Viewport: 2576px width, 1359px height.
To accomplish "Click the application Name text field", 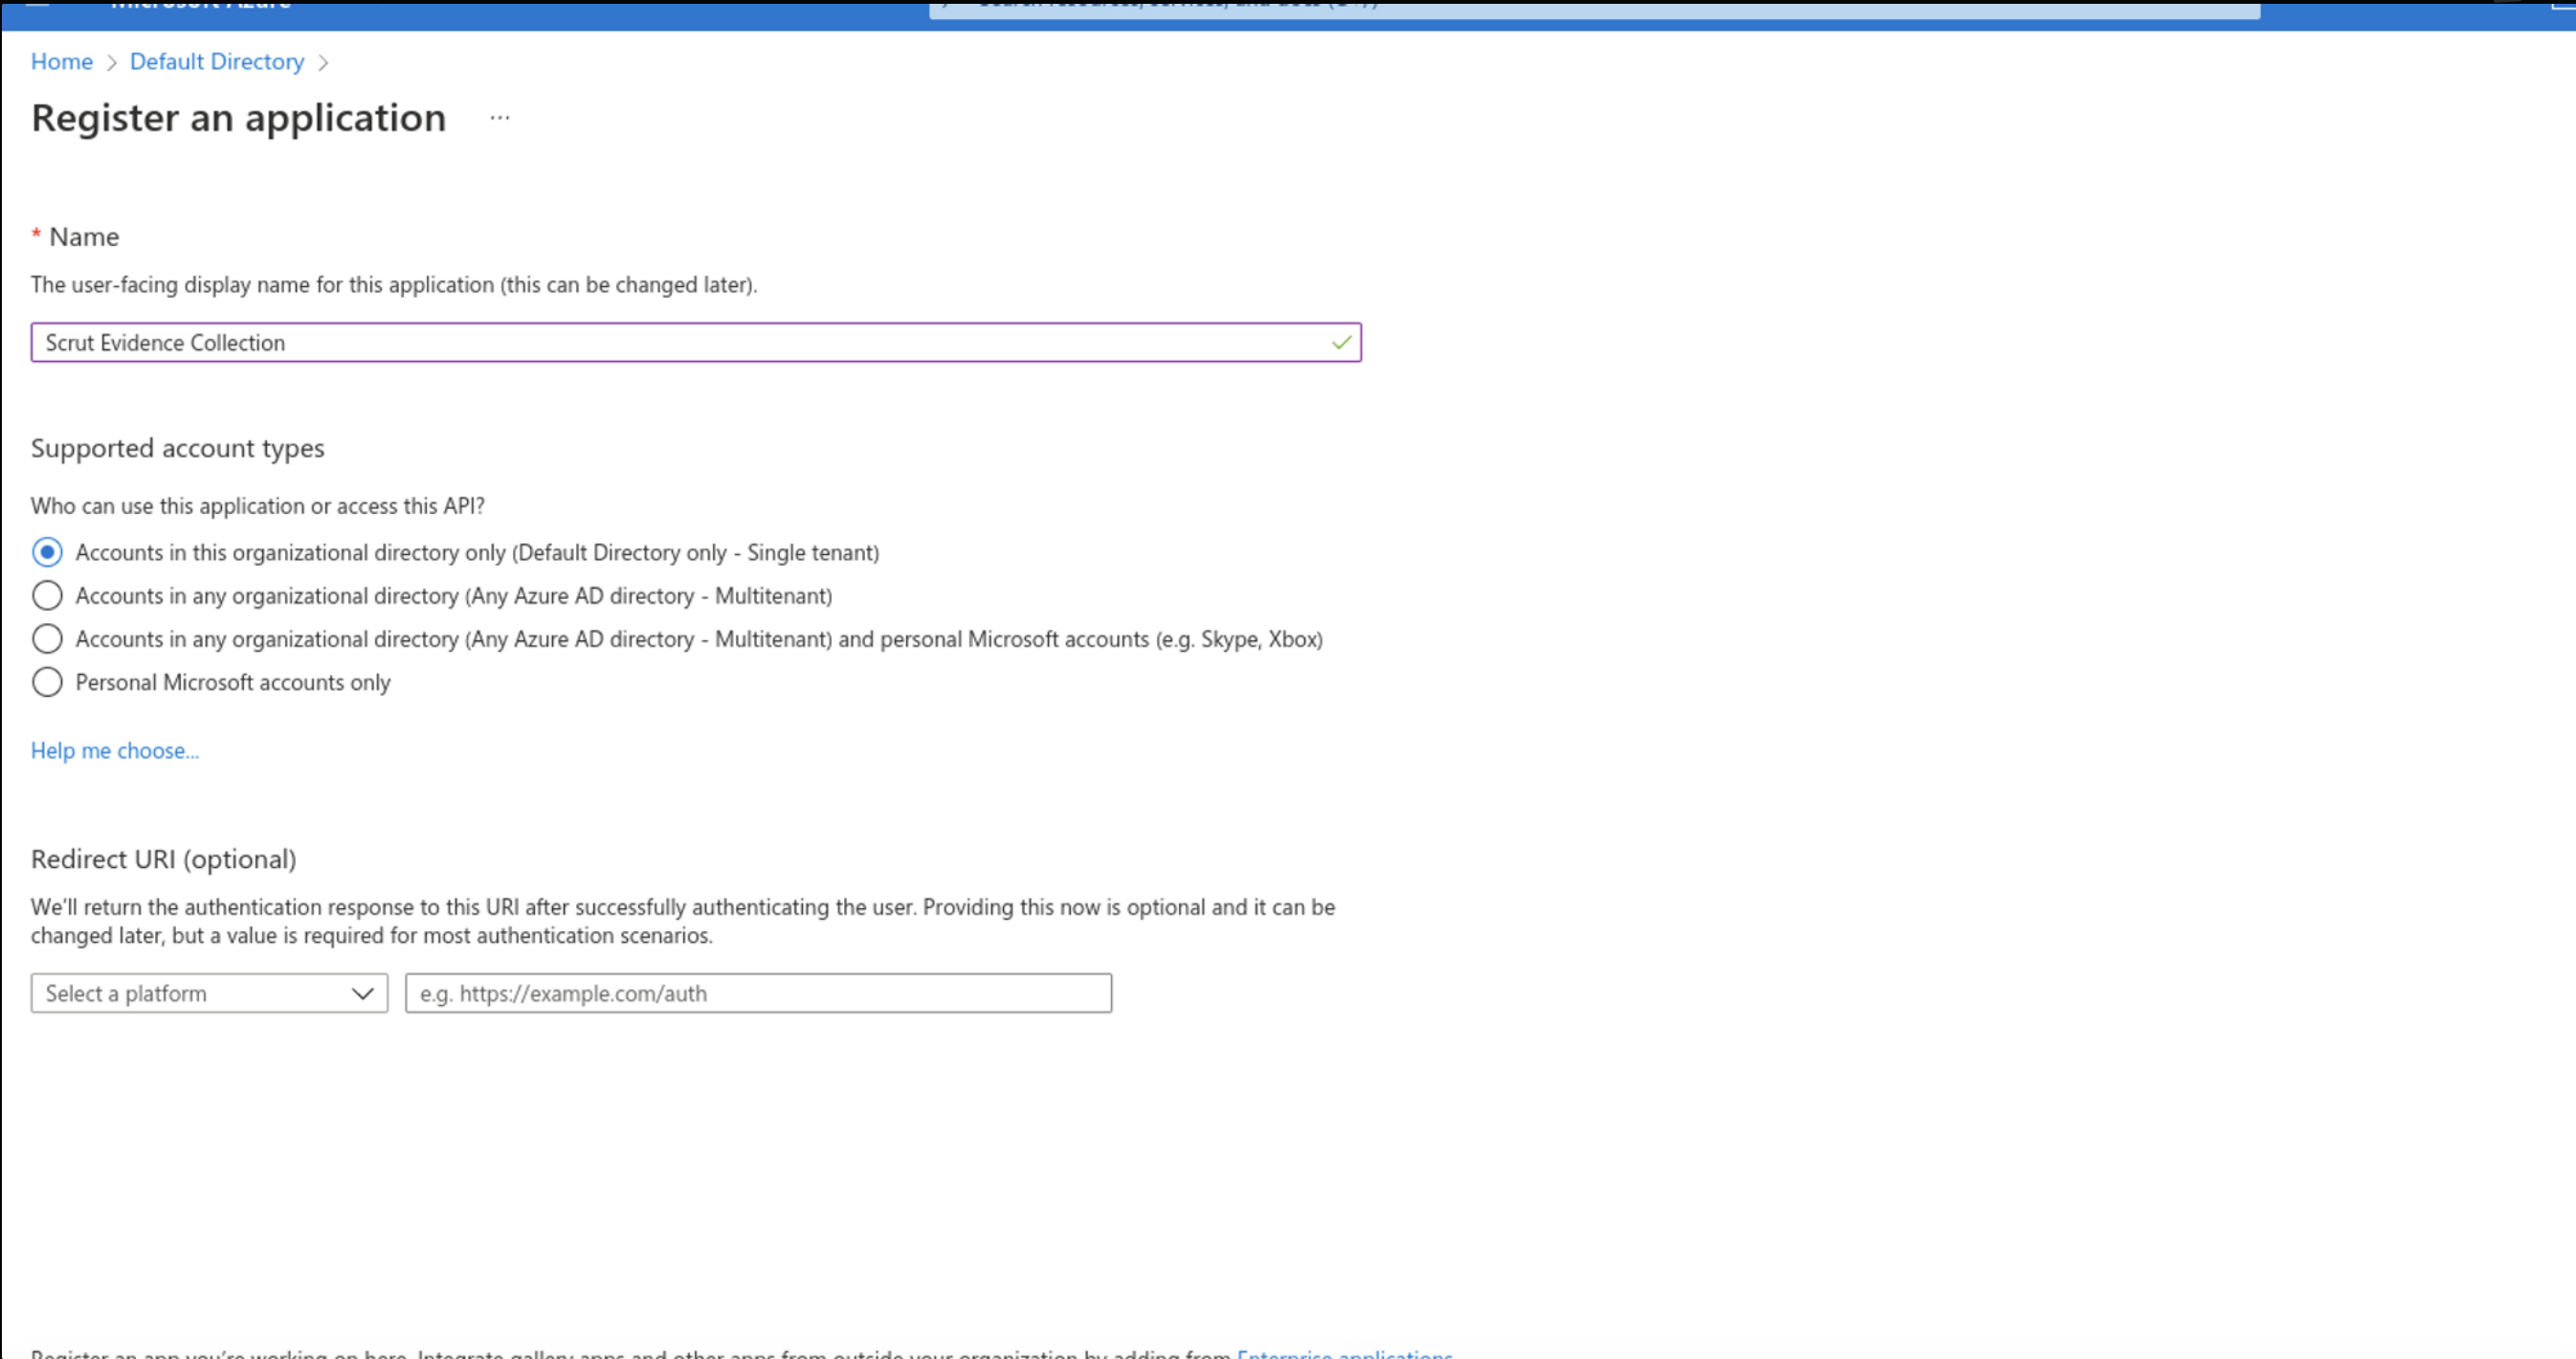I will (x=696, y=343).
